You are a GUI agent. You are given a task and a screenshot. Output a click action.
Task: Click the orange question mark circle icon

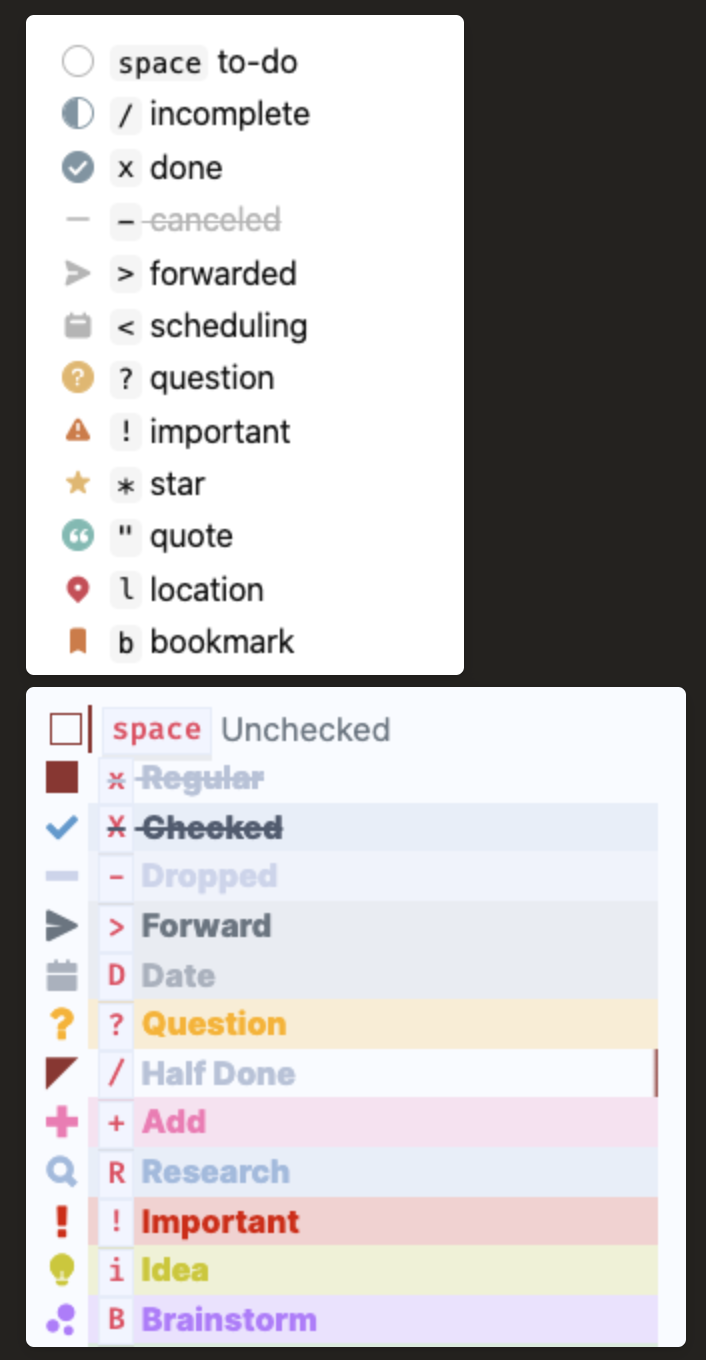[77, 378]
